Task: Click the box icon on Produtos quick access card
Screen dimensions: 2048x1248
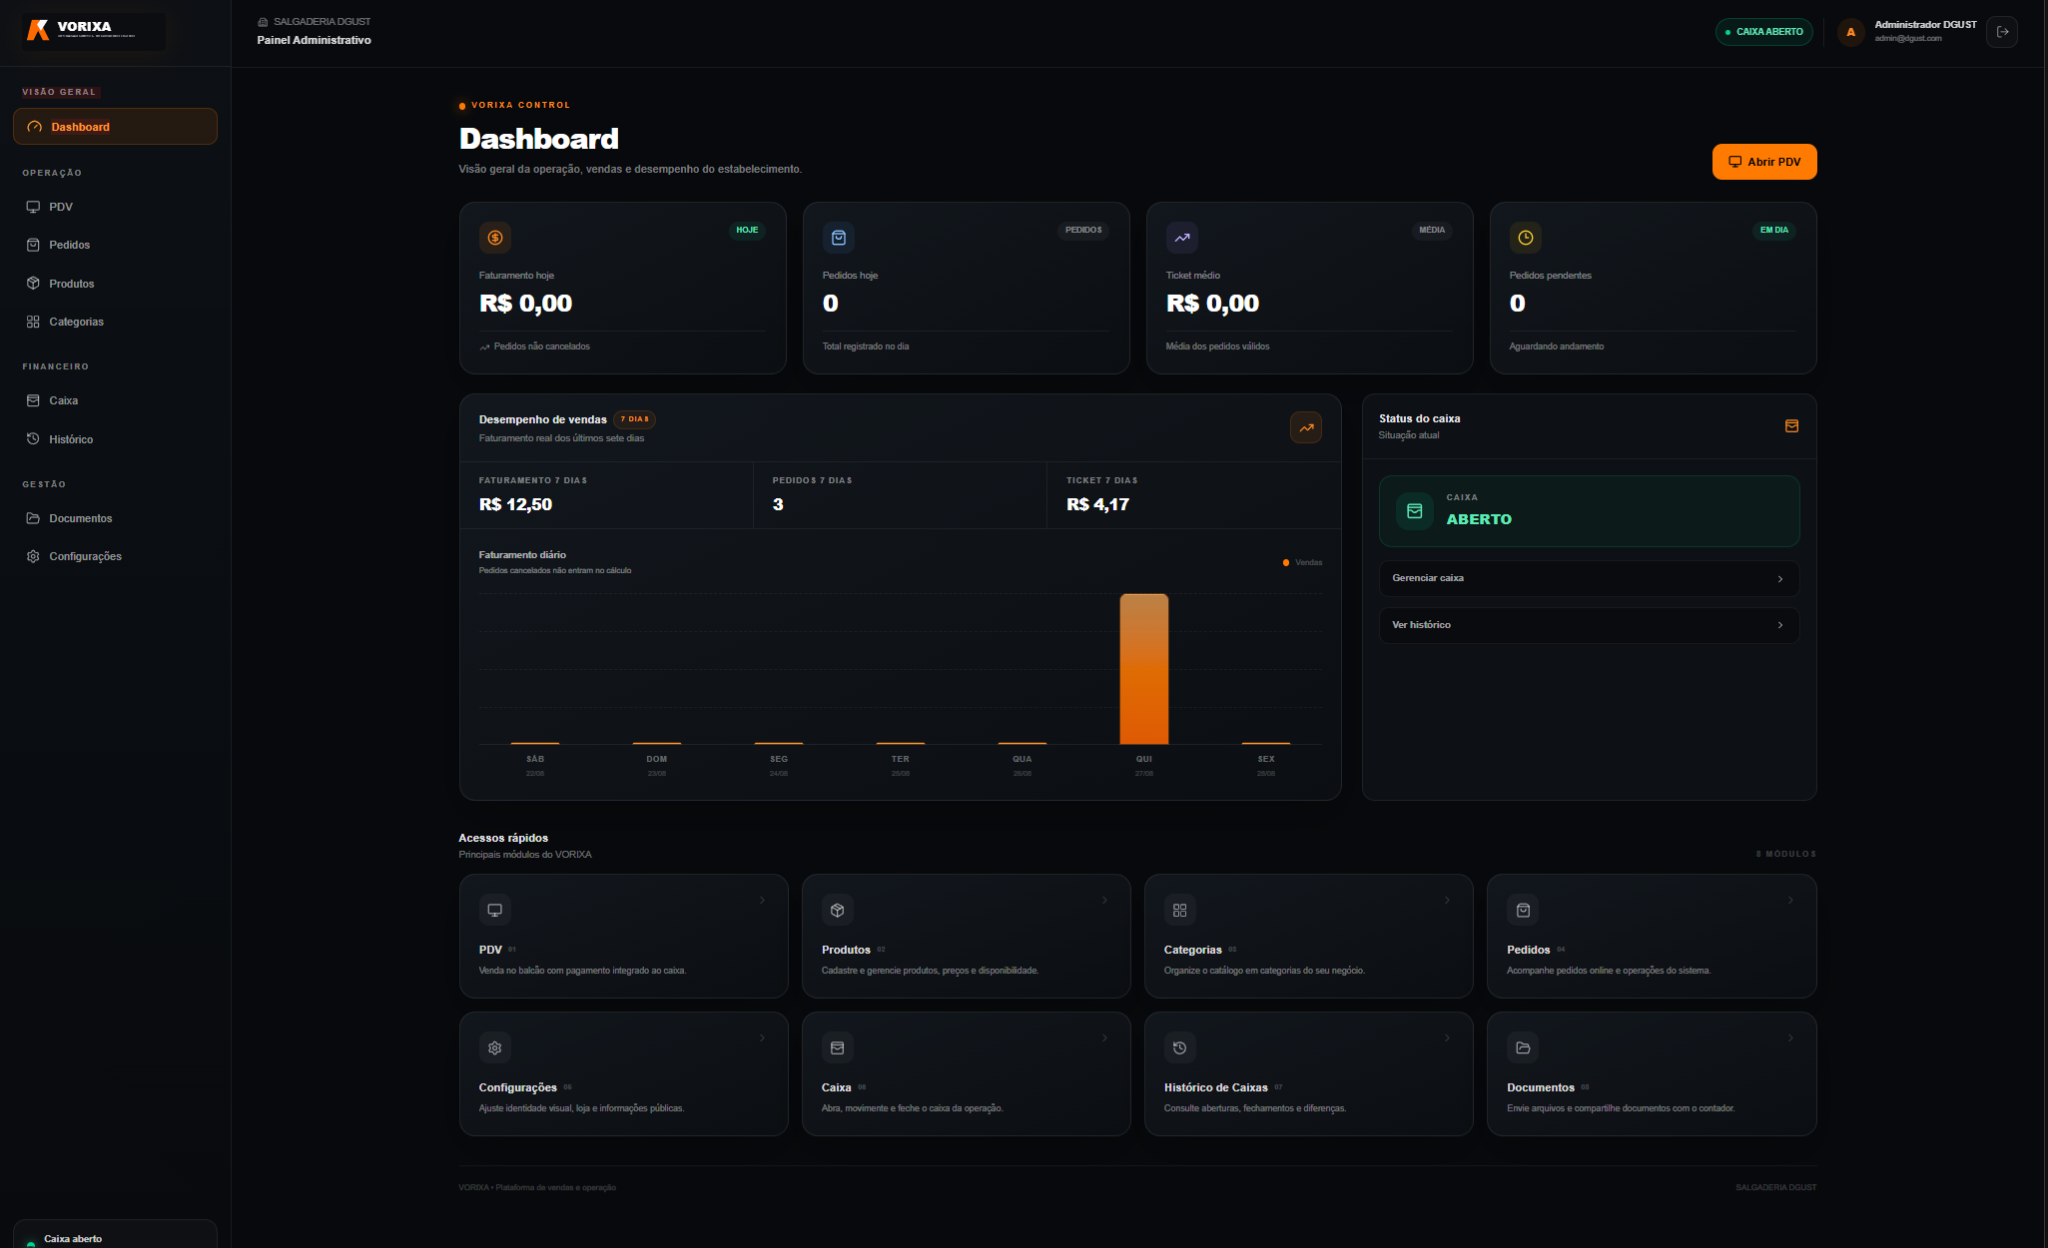Action: click(838, 910)
